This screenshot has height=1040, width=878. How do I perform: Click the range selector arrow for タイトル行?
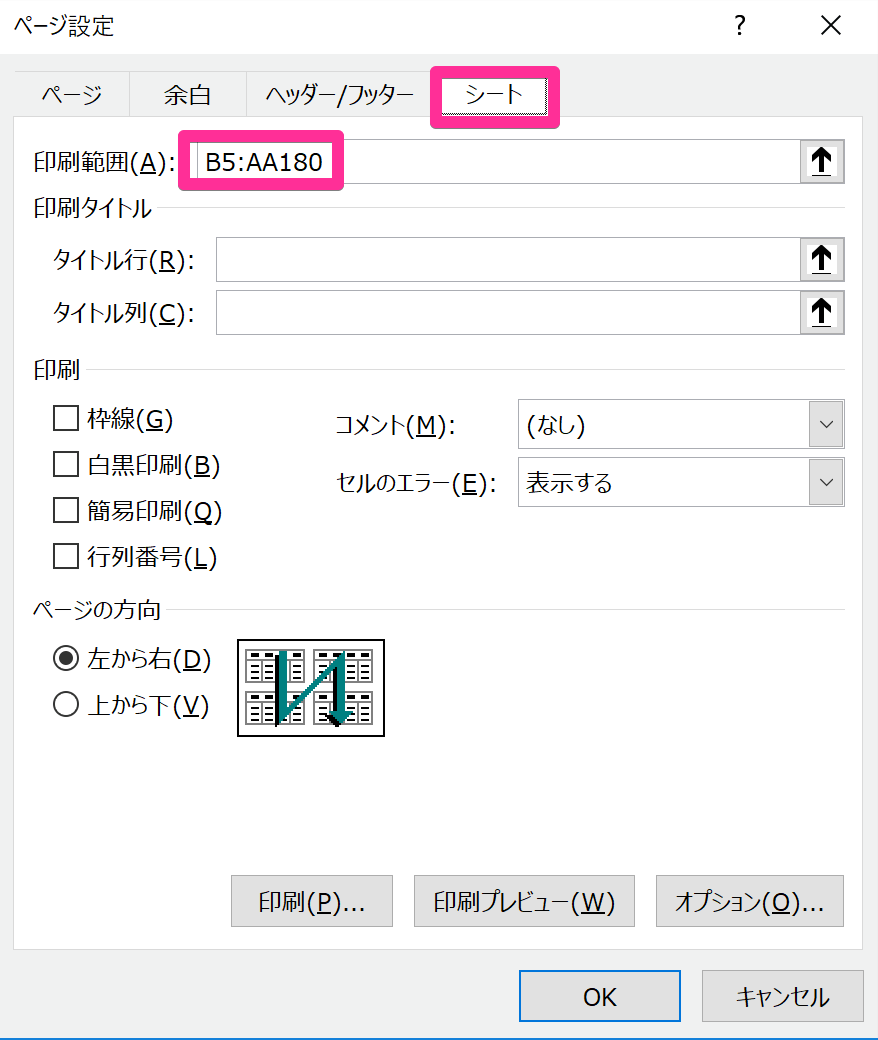point(822,259)
